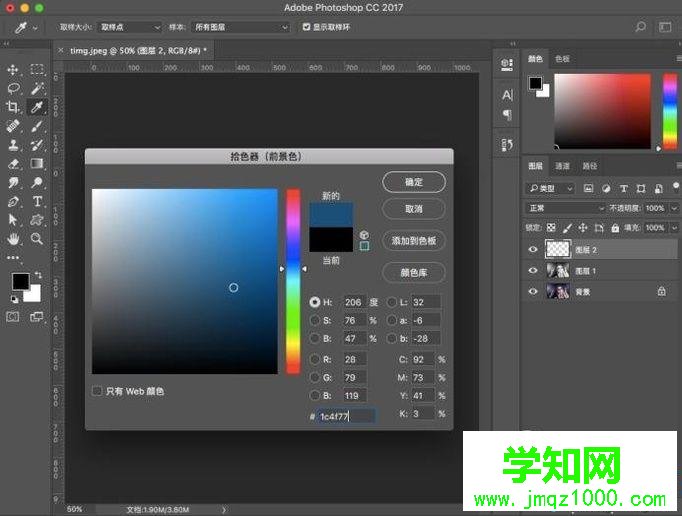The image size is (682, 516).
Task: Change the screen mode
Action: click(37, 316)
